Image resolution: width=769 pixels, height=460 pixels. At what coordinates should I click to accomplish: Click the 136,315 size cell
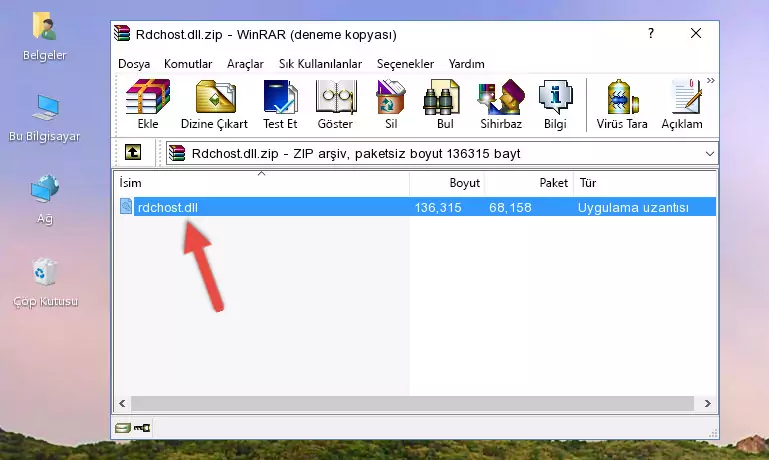(x=438, y=207)
